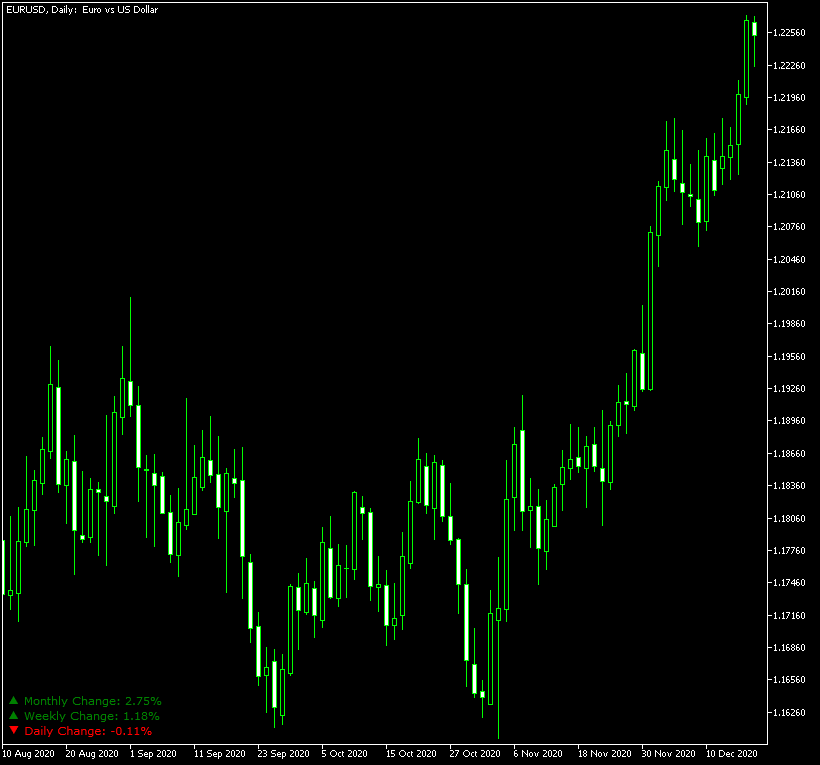Click the rightmost candlestick on the chart
This screenshot has height=765, width=820.
[x=754, y=30]
